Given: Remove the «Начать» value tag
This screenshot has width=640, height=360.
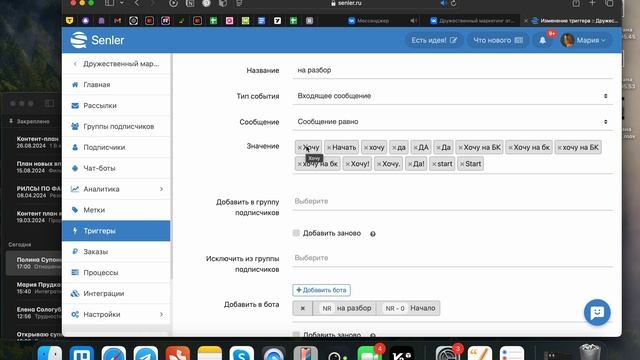Looking at the screenshot, I should tap(329, 147).
